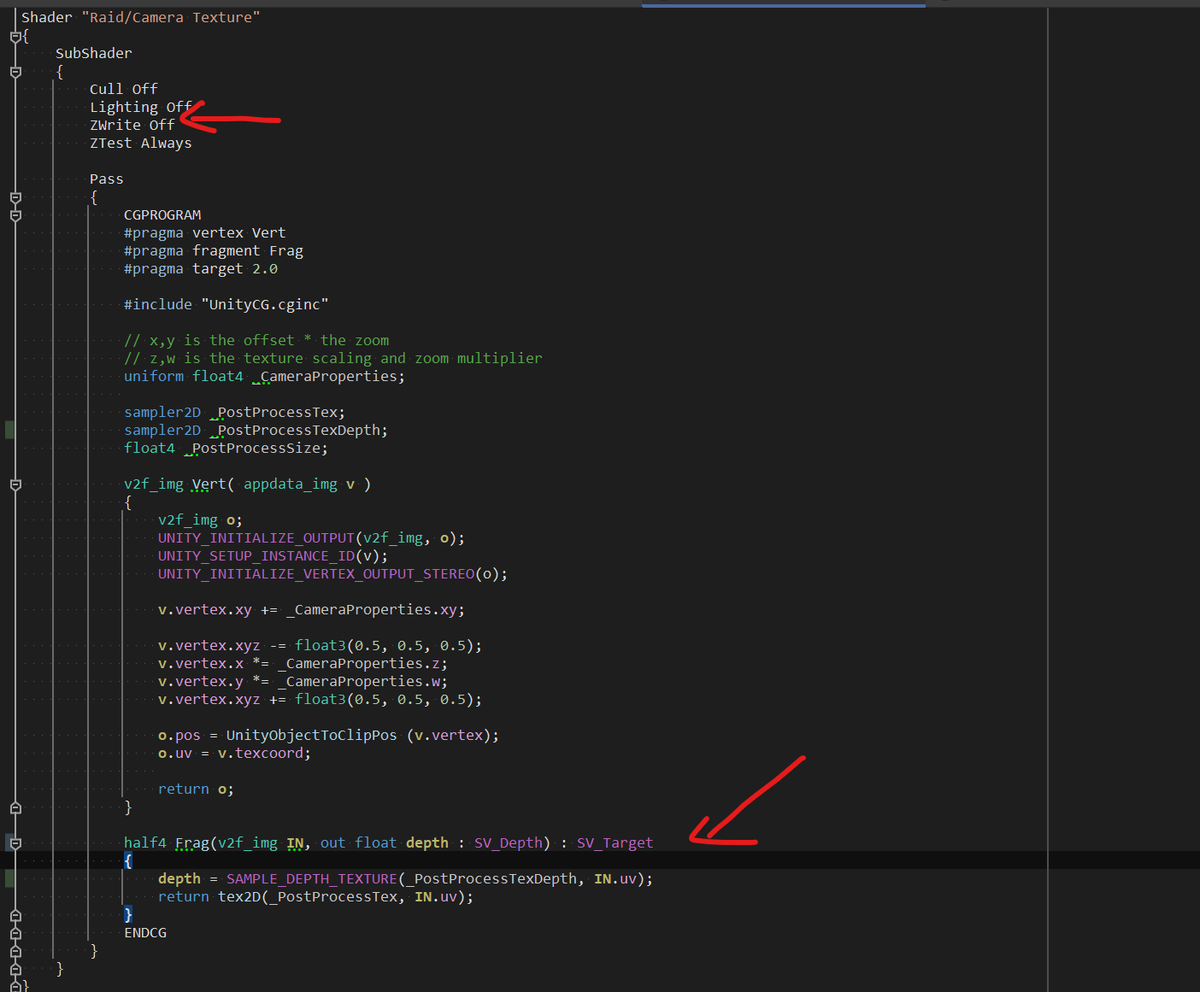The width and height of the screenshot is (1200, 992).
Task: Collapse the Vert function fold marker
Action: click(14, 485)
